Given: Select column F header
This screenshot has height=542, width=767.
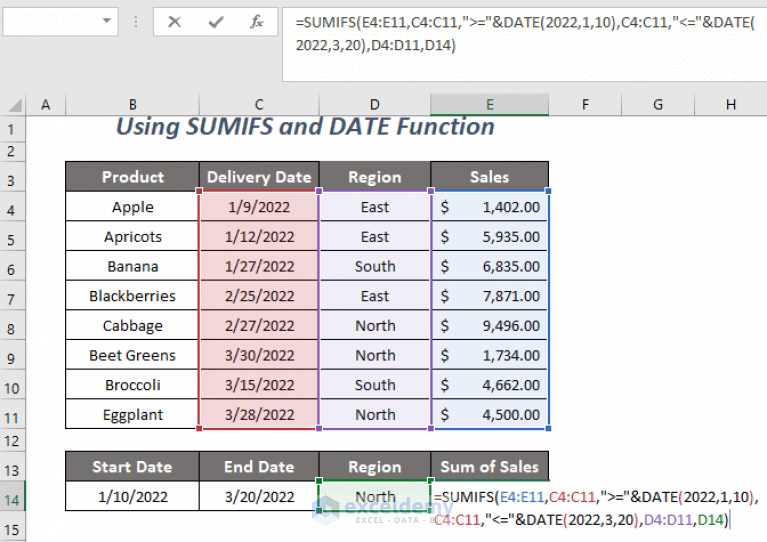Looking at the screenshot, I should 585,105.
